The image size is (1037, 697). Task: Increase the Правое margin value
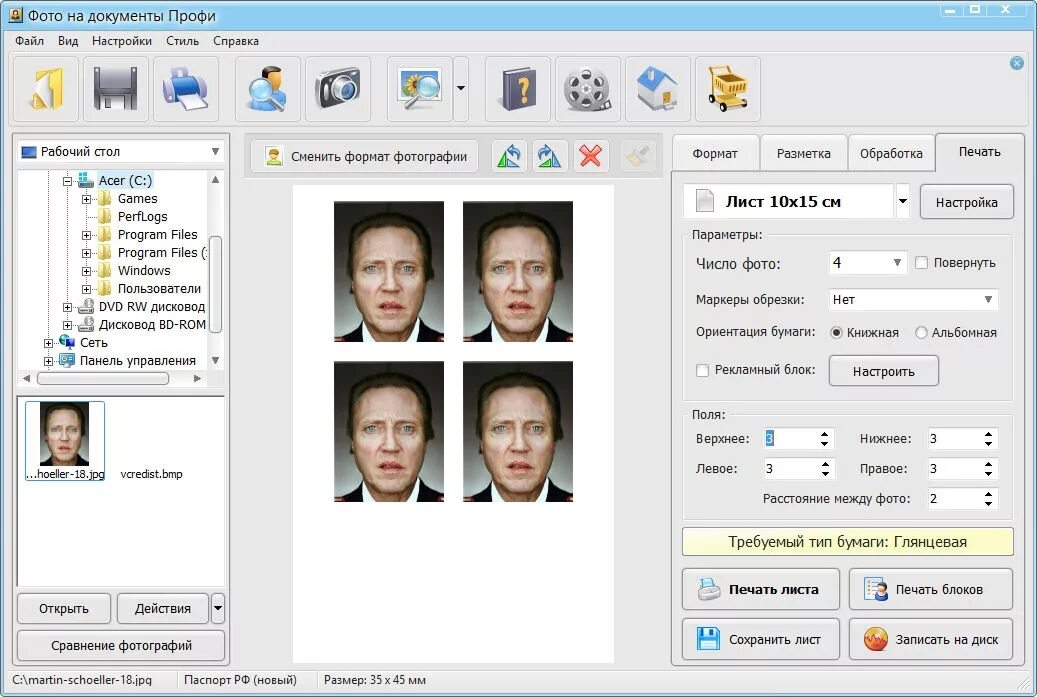coord(988,464)
